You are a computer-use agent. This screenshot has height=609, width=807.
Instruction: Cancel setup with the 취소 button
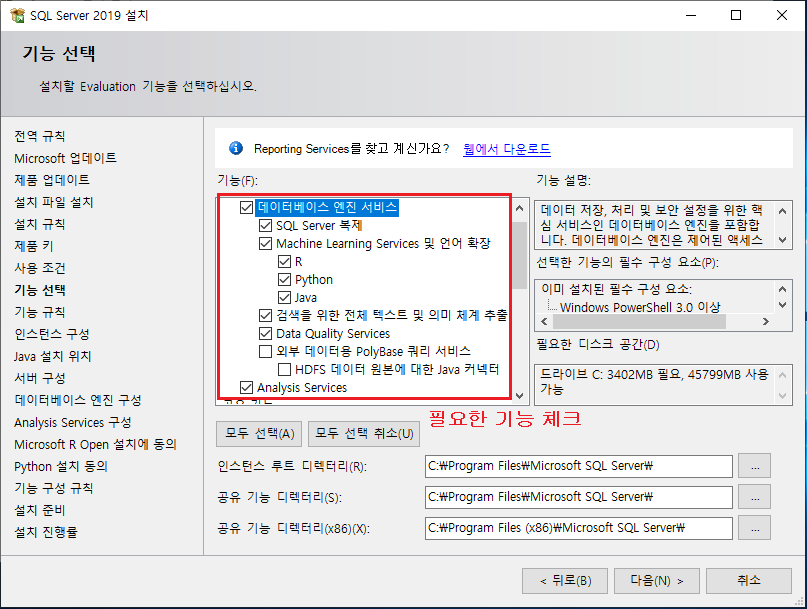tap(749, 581)
